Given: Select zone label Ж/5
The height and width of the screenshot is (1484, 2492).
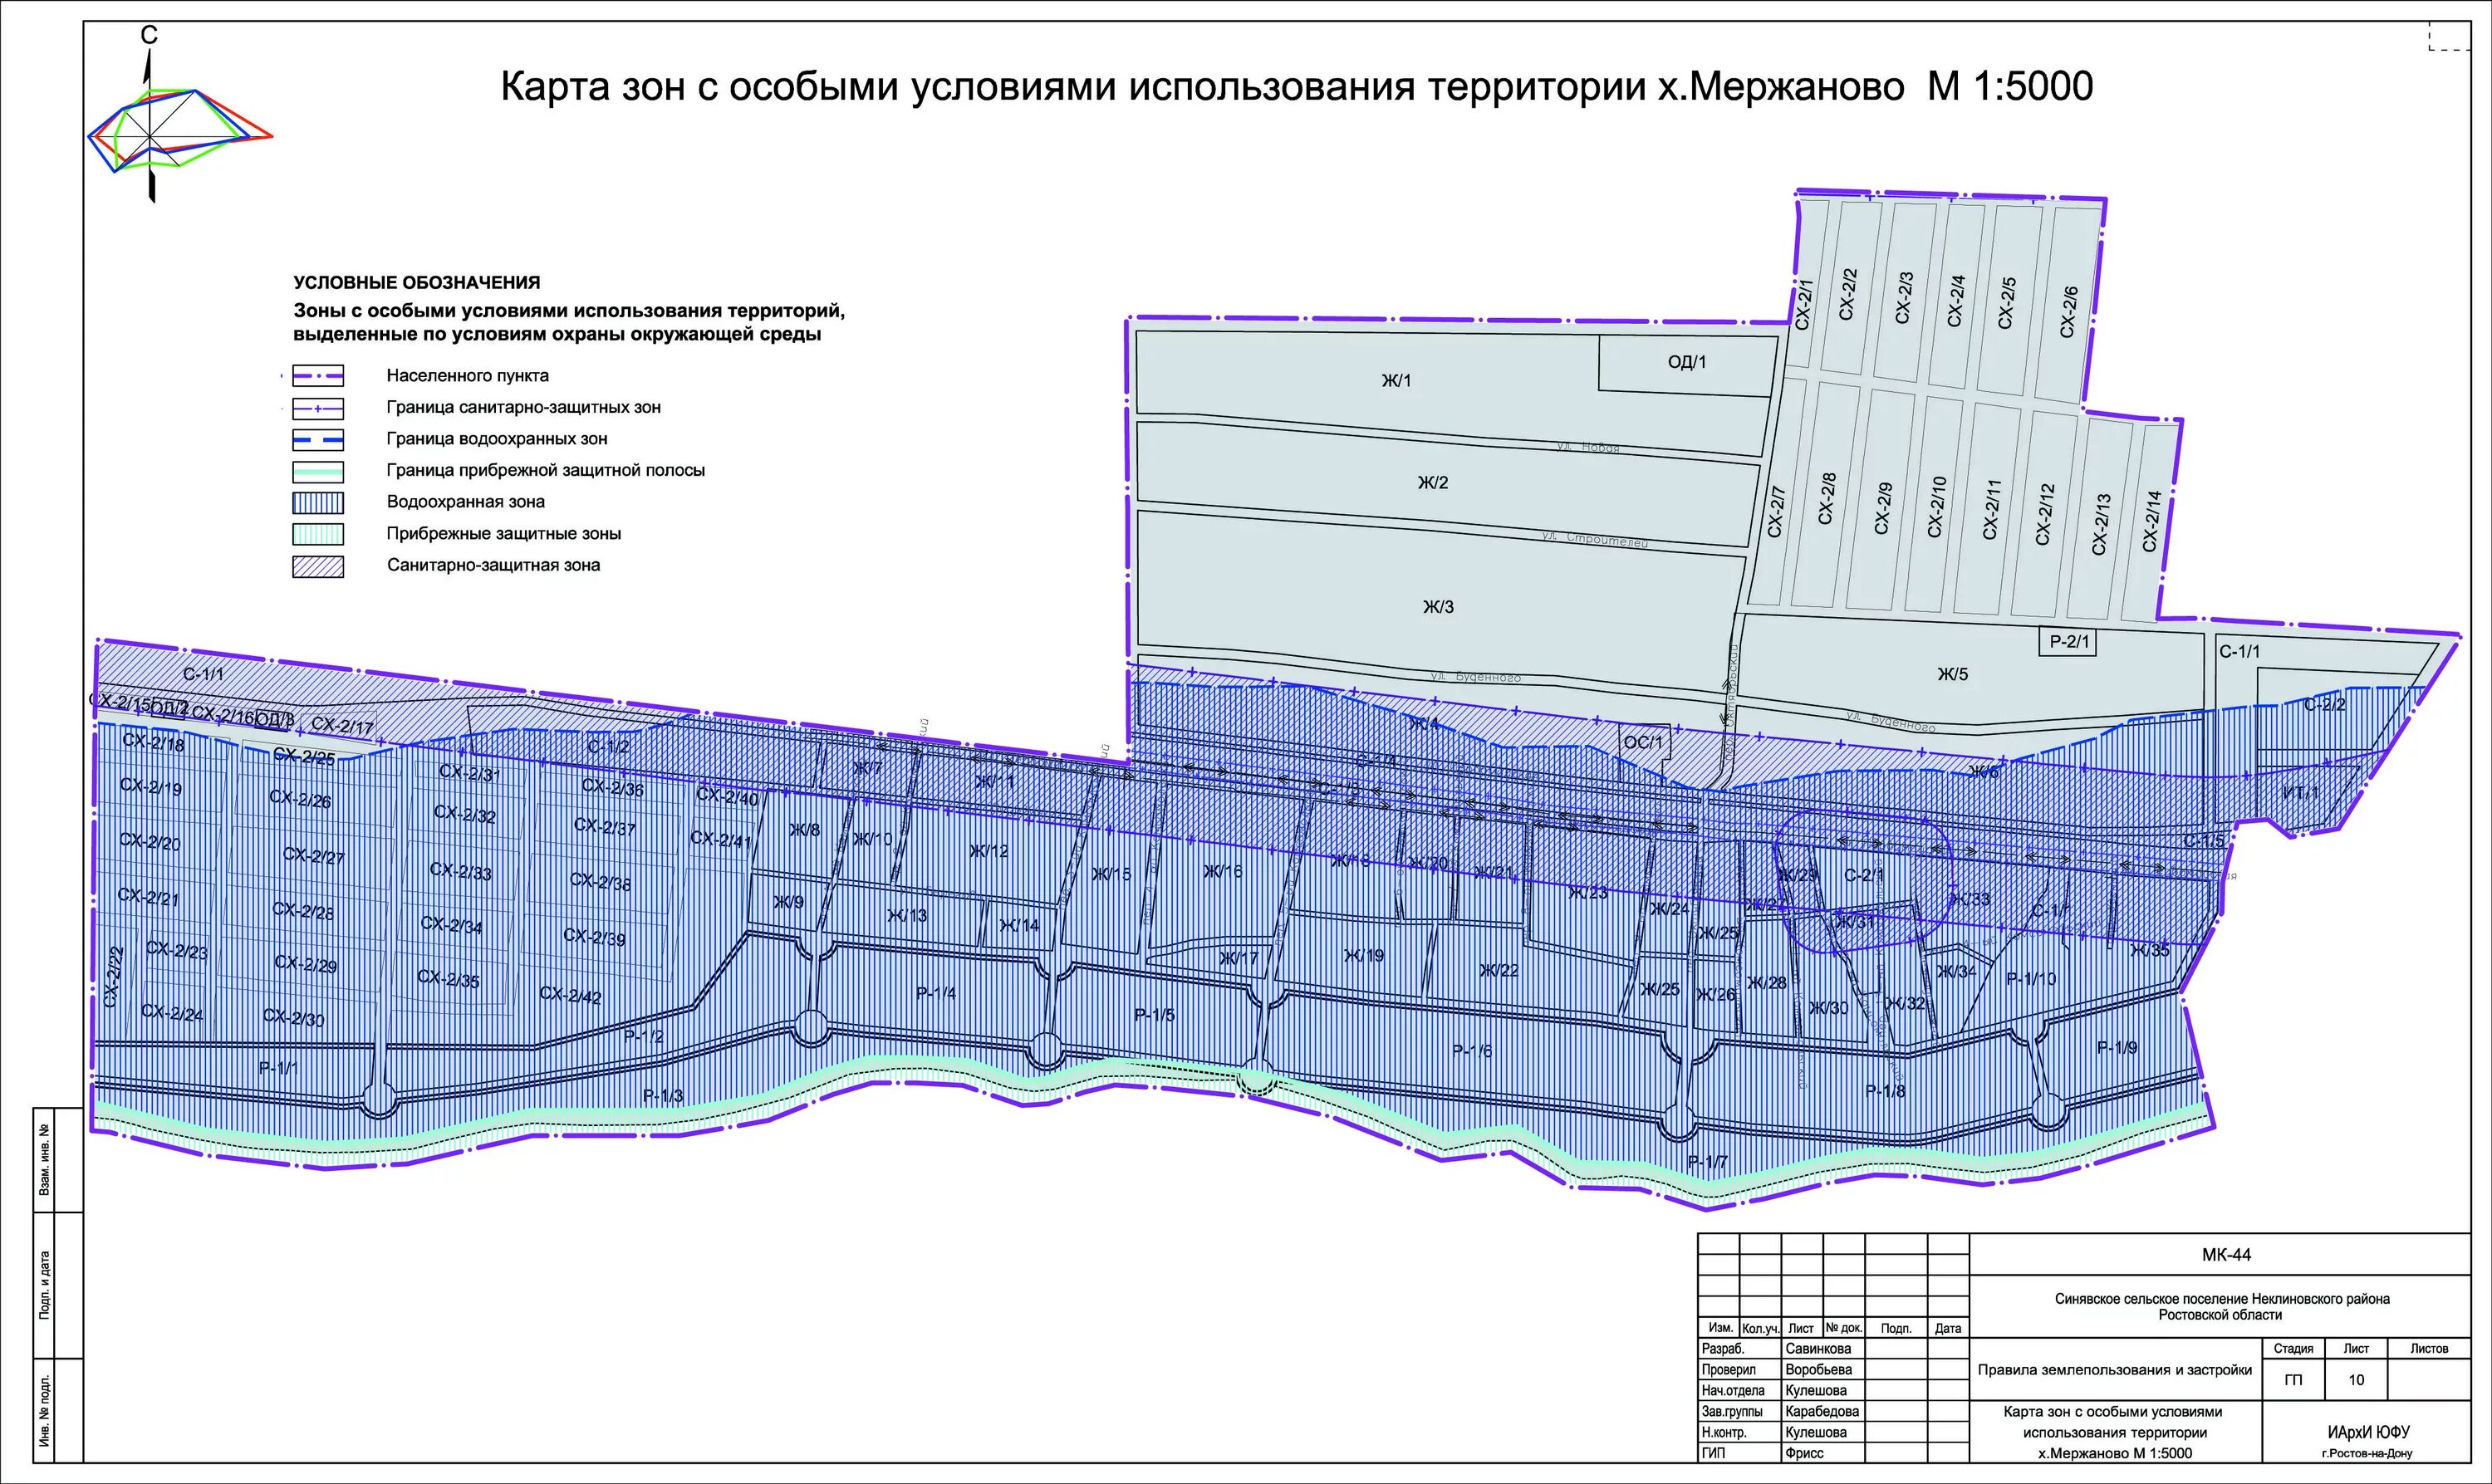Looking at the screenshot, I should coord(1952,674).
